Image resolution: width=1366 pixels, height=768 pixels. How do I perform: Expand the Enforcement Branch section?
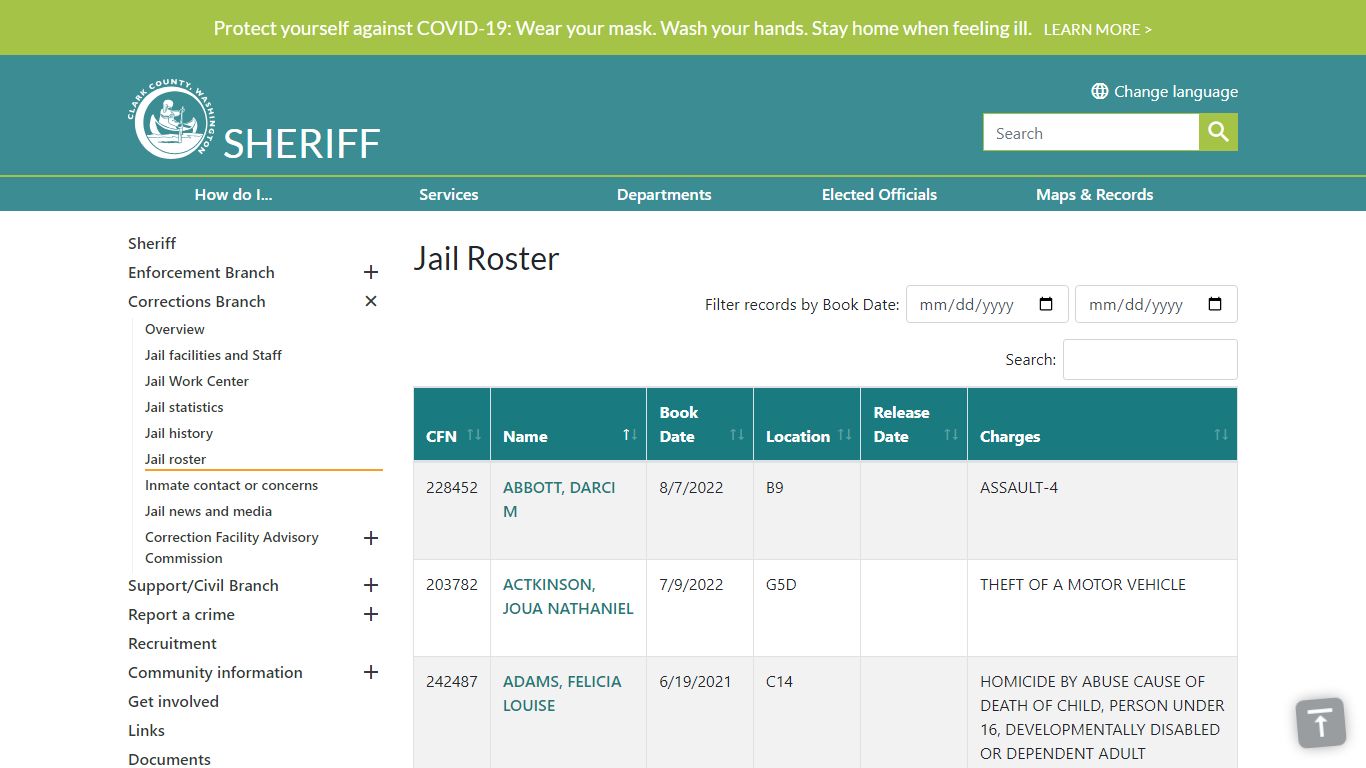pyautogui.click(x=371, y=272)
